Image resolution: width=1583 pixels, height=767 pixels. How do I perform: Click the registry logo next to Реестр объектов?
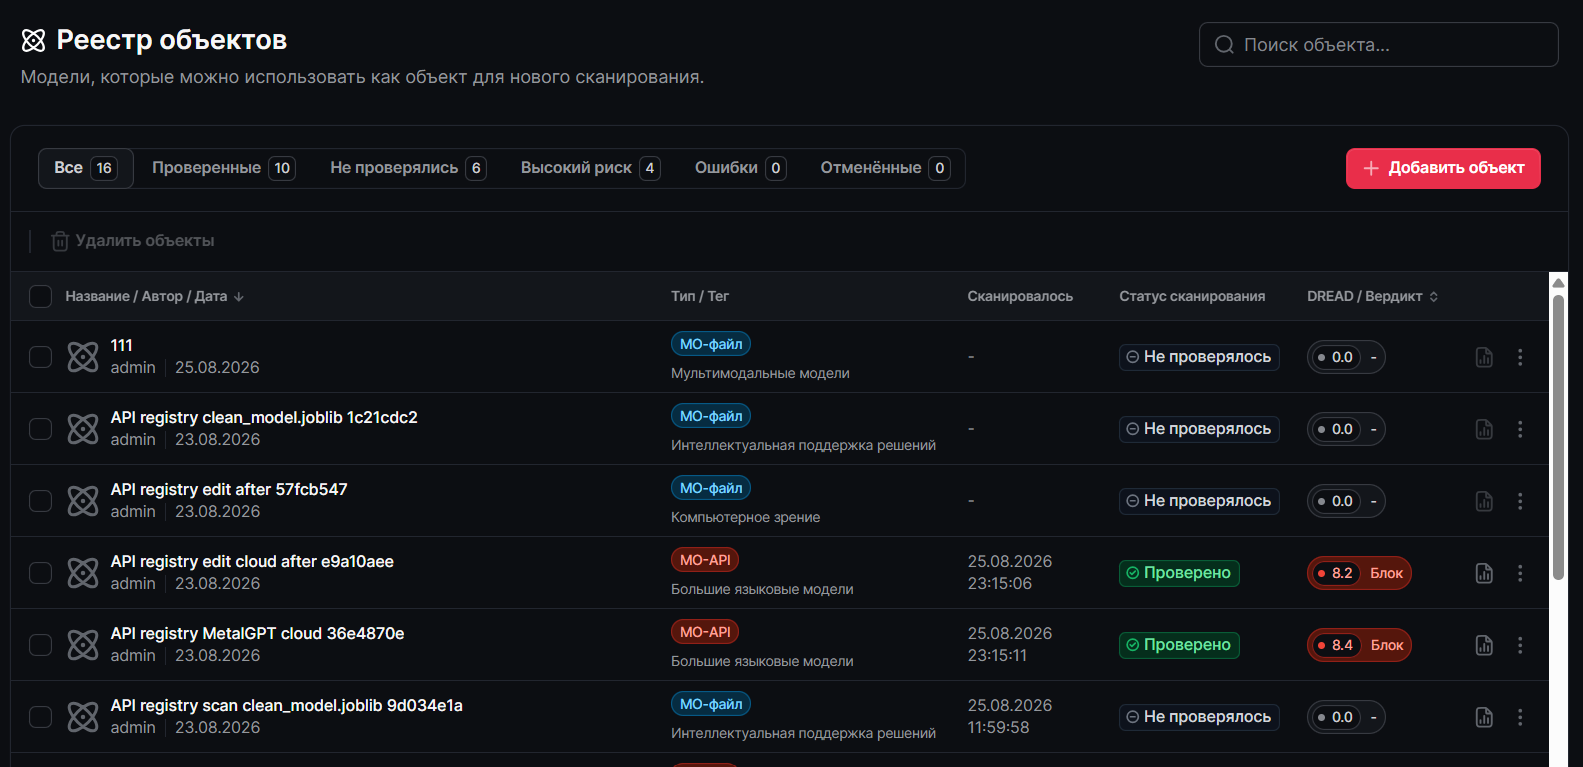click(x=34, y=40)
